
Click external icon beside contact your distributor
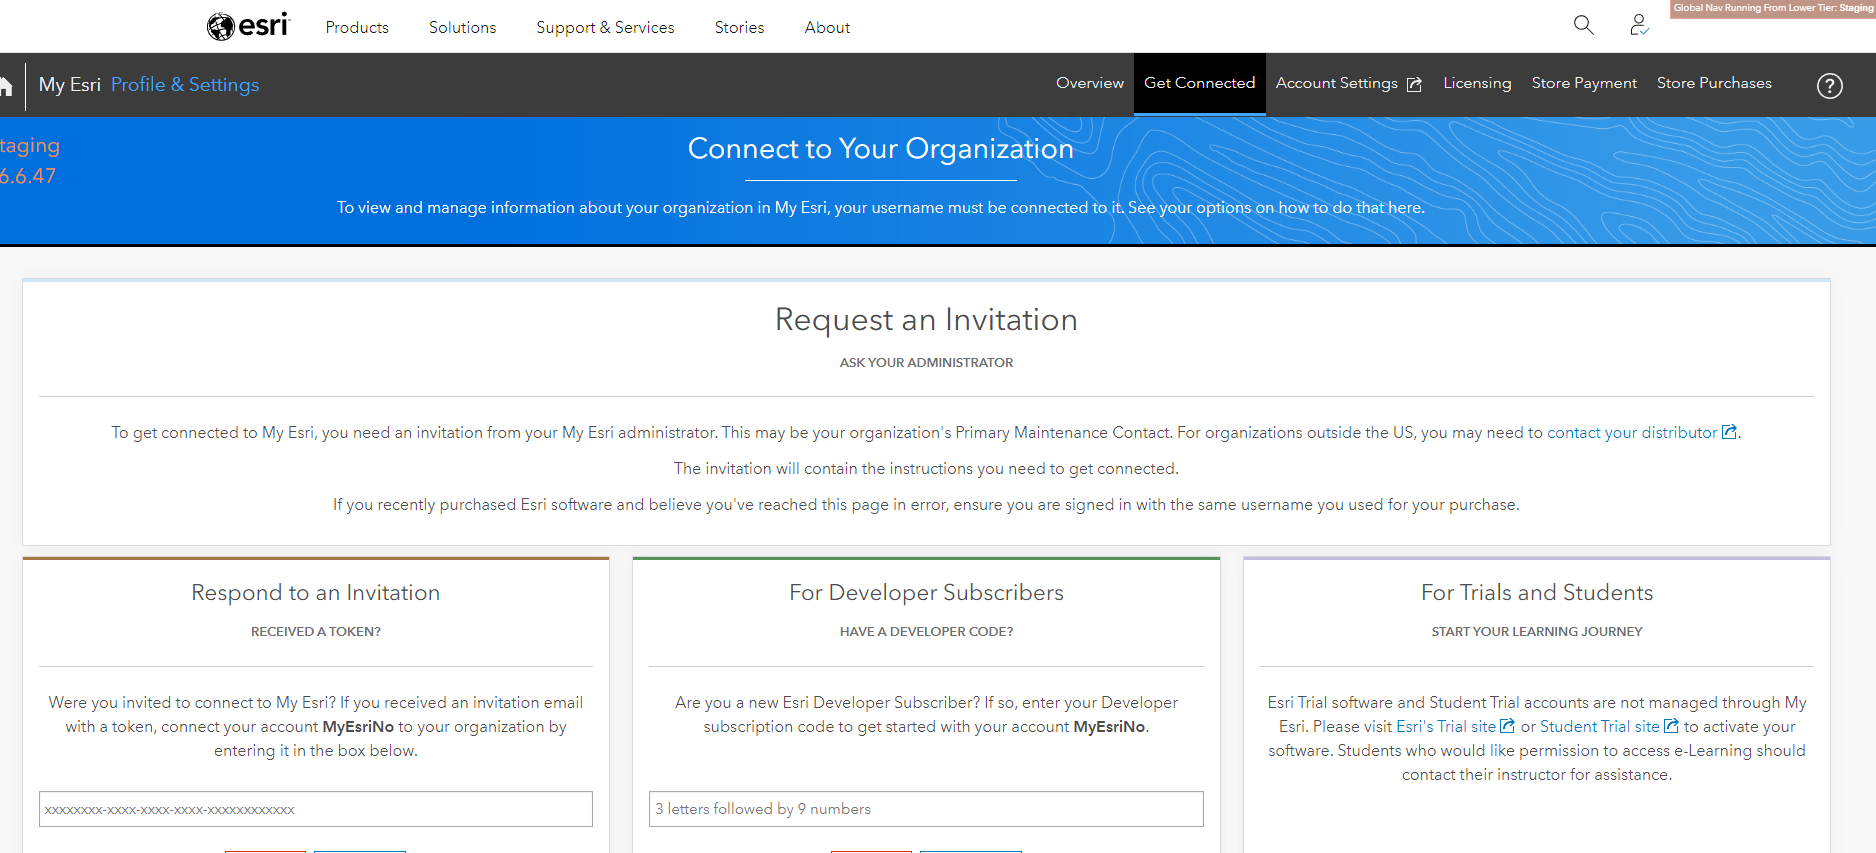[x=1729, y=432]
